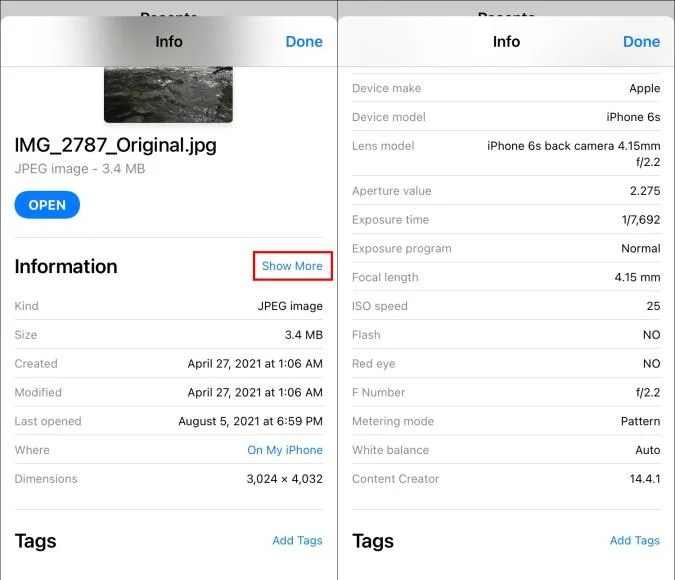
Task: Tap the White balance Auto row
Action: coord(506,450)
